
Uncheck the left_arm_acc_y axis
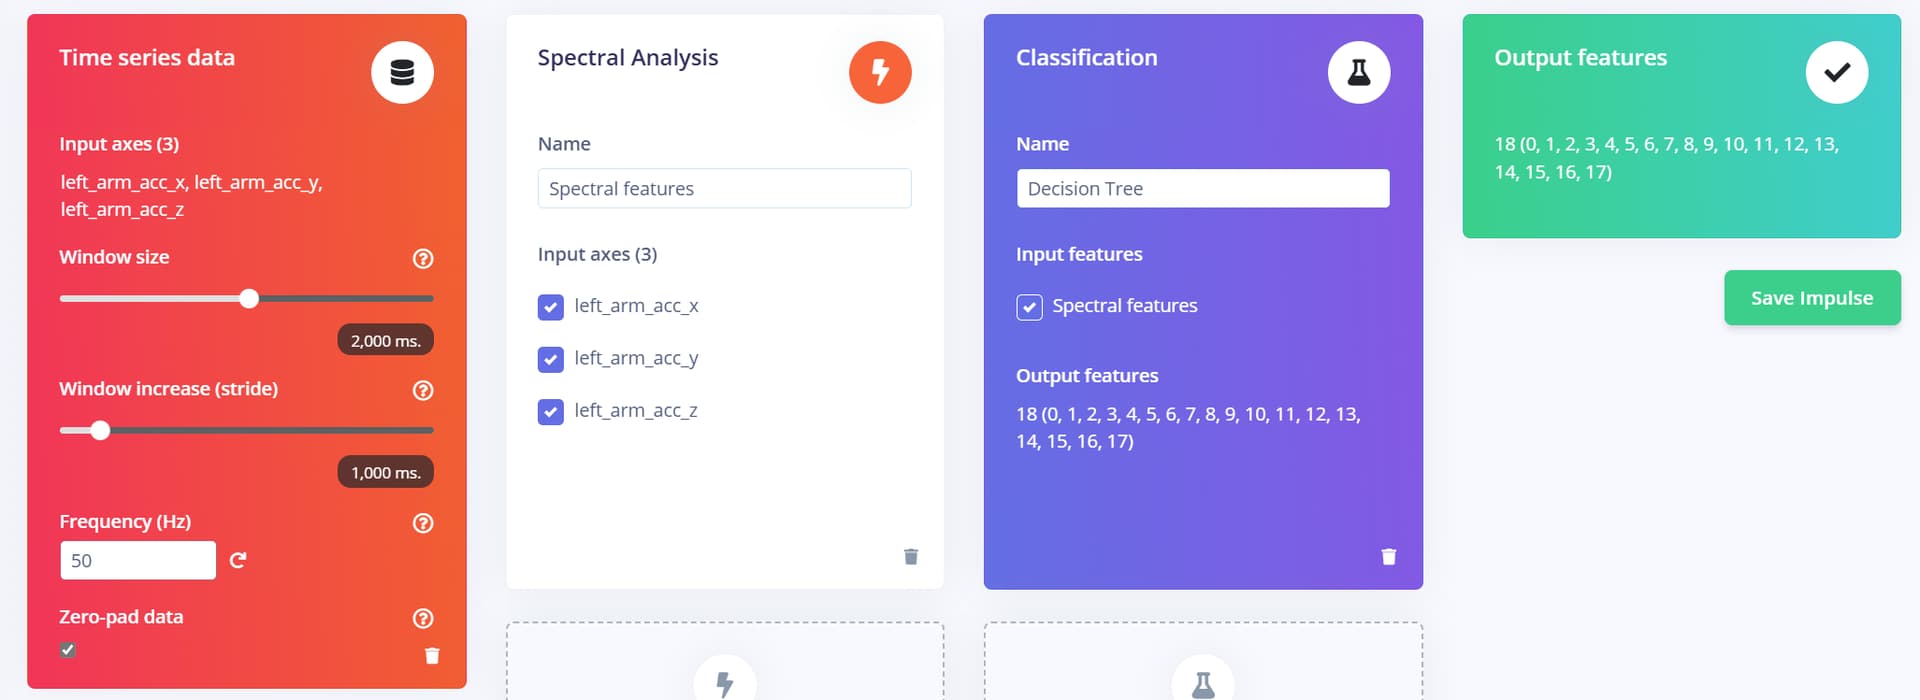pyautogui.click(x=551, y=359)
